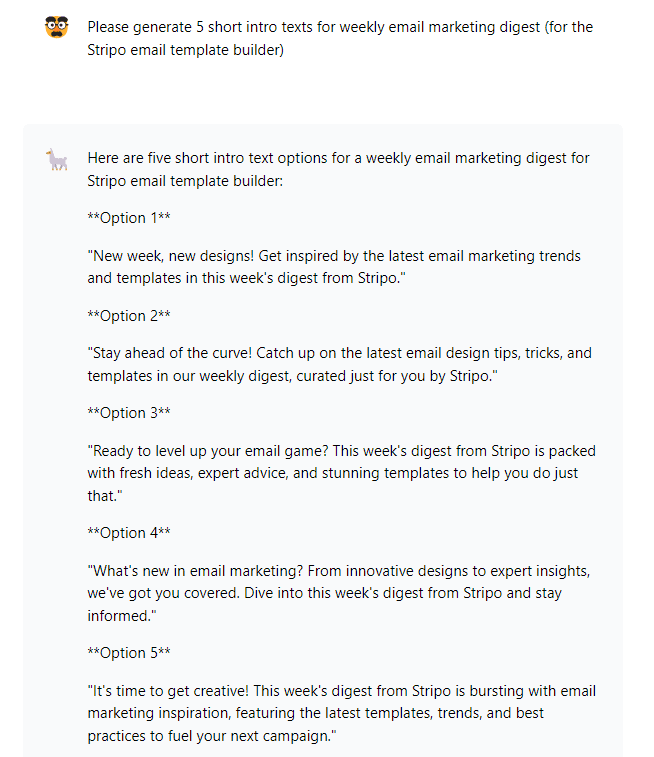Click the "**Option 1**" heading
The image size is (654, 757).
[129, 218]
